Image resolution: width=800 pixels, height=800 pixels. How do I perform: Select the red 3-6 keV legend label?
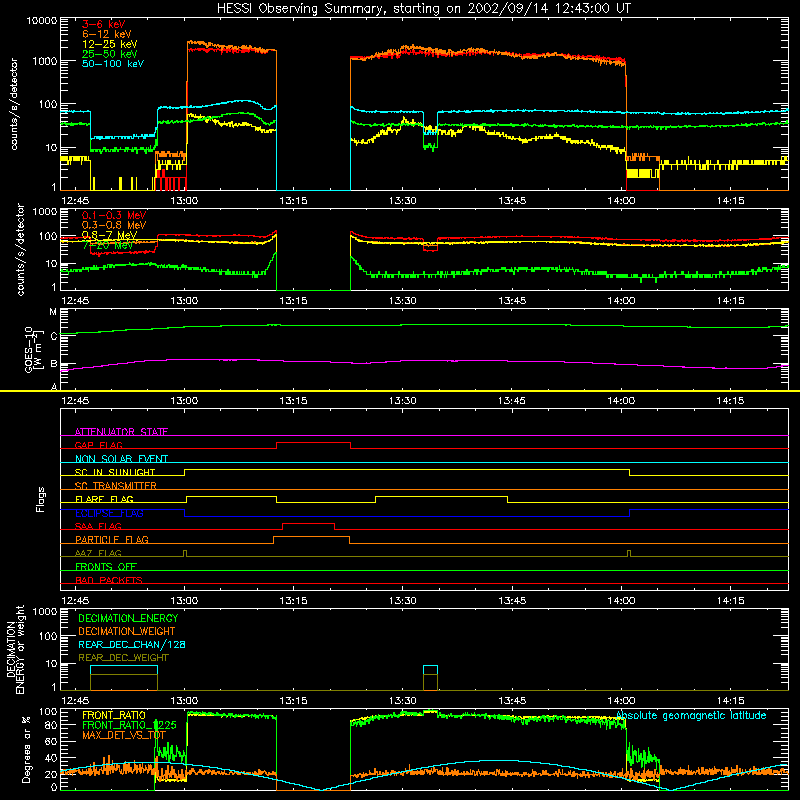(x=103, y=24)
